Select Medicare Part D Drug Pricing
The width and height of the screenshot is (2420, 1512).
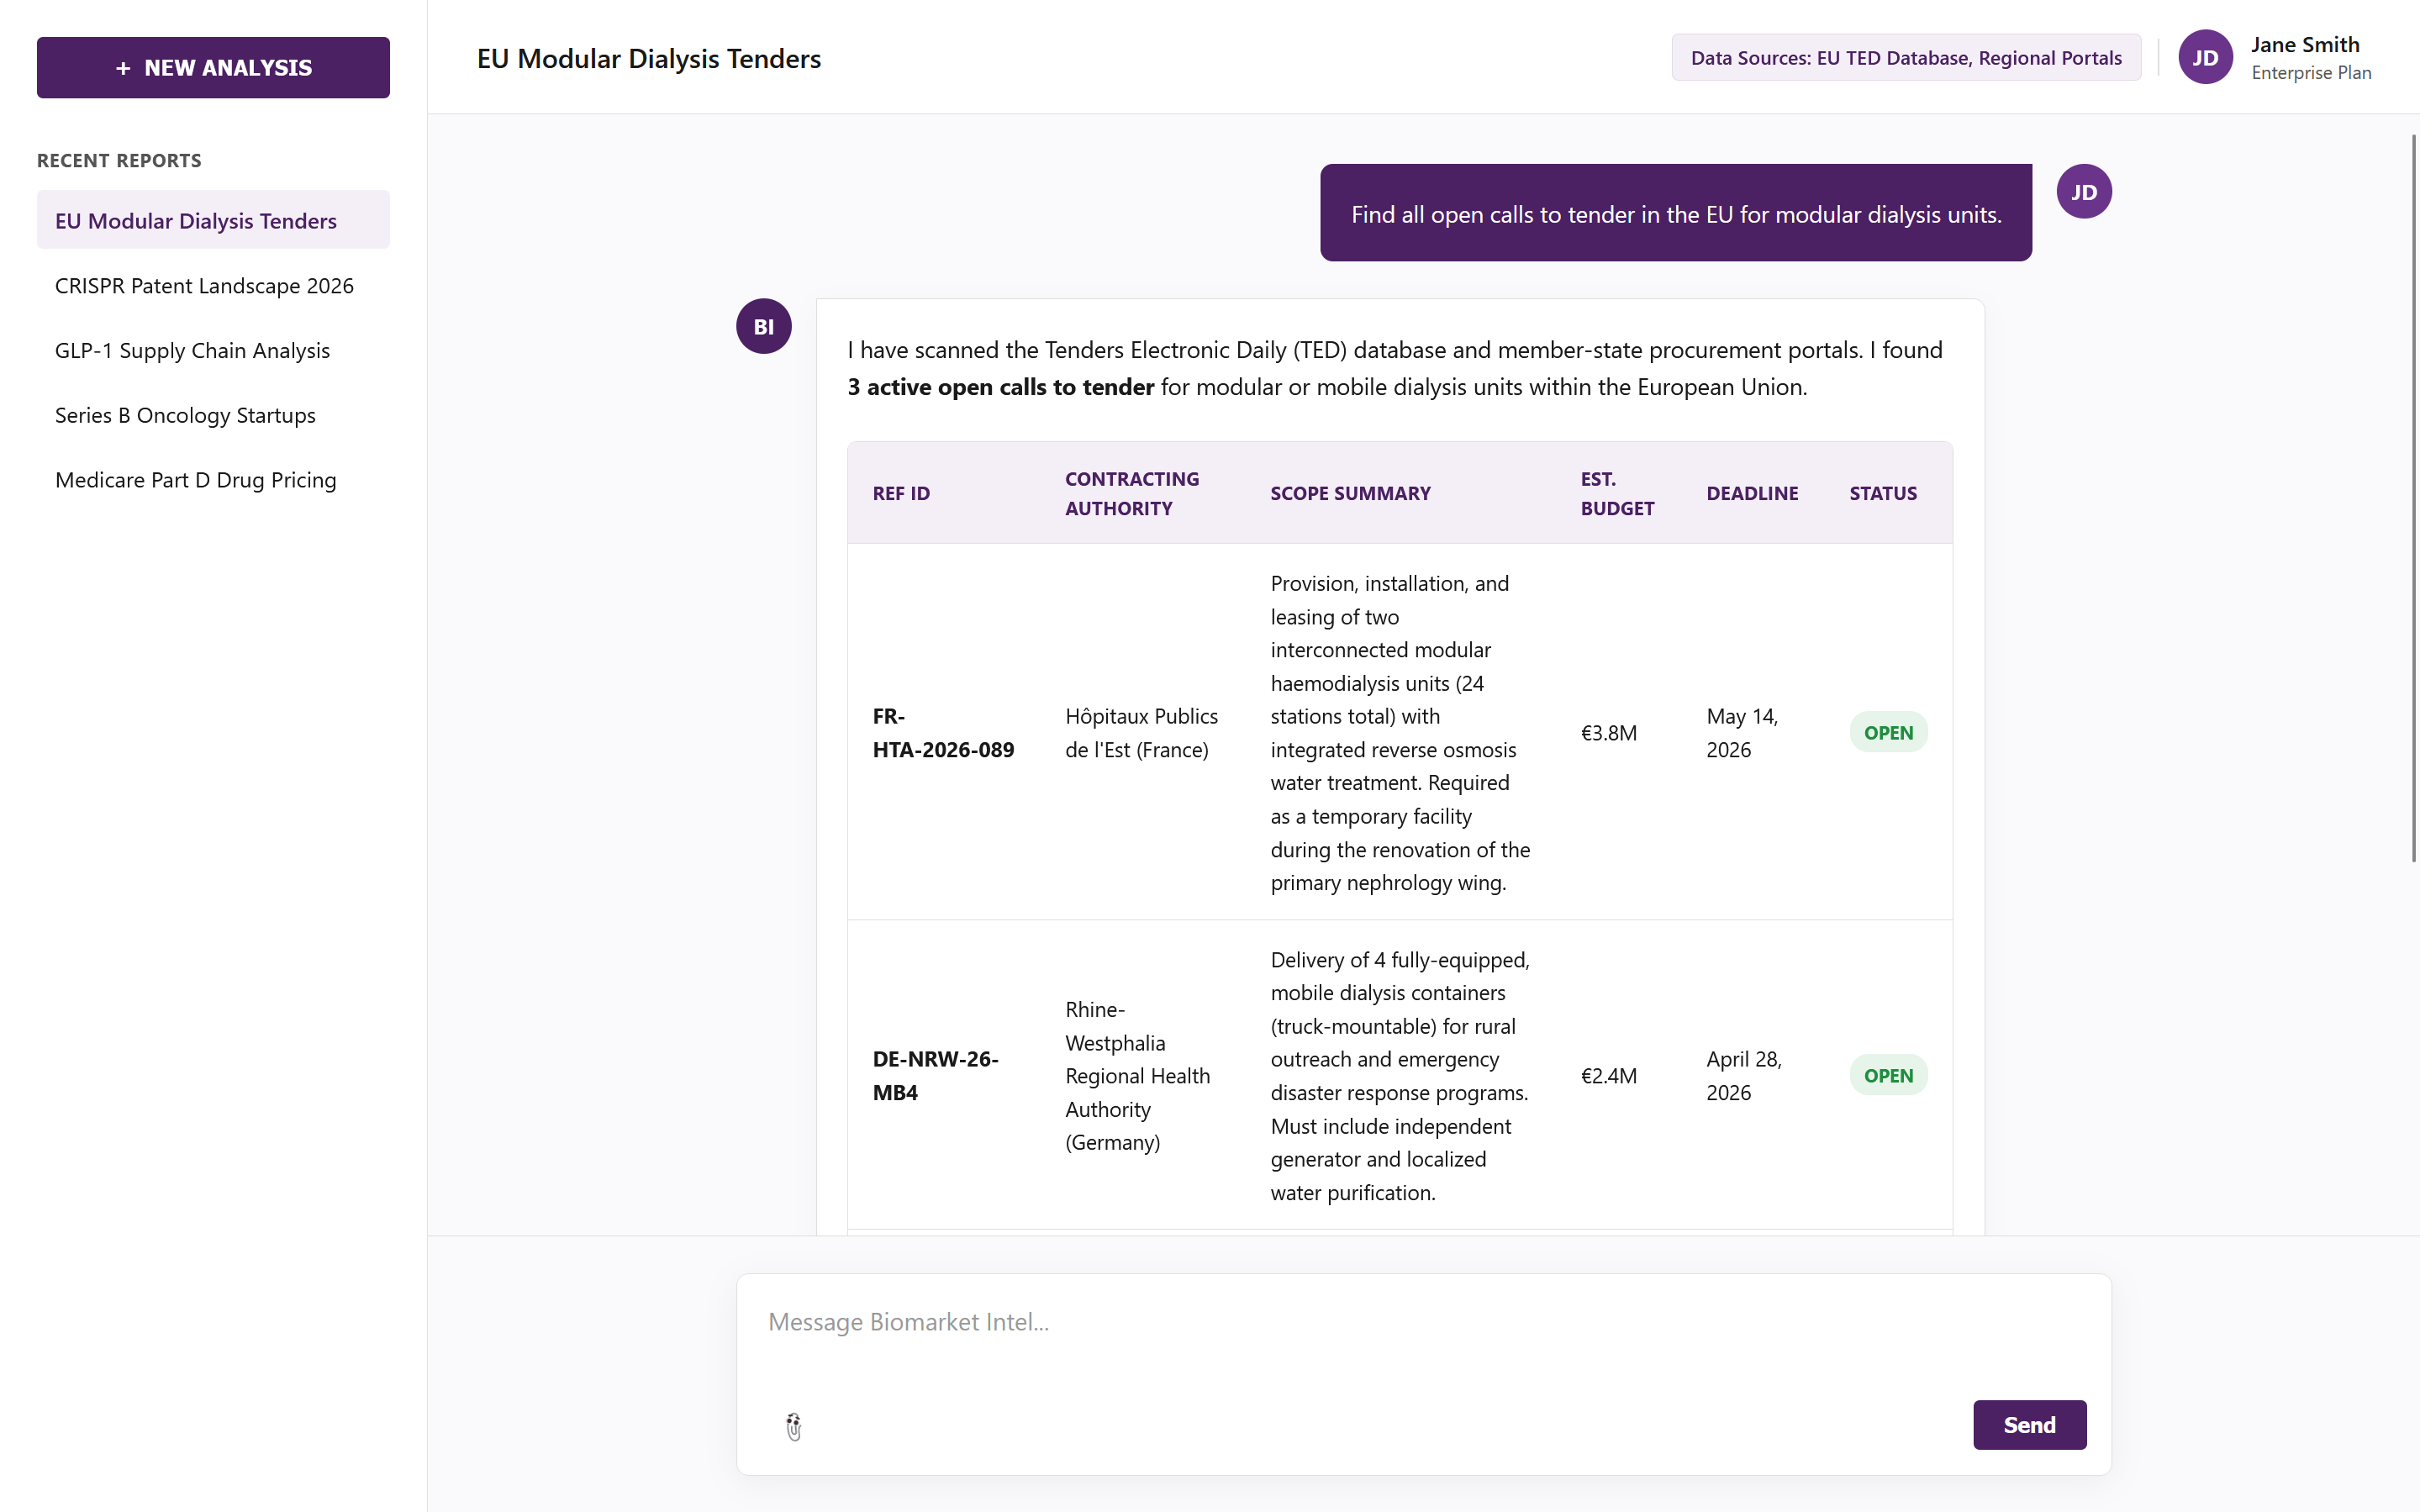point(195,481)
